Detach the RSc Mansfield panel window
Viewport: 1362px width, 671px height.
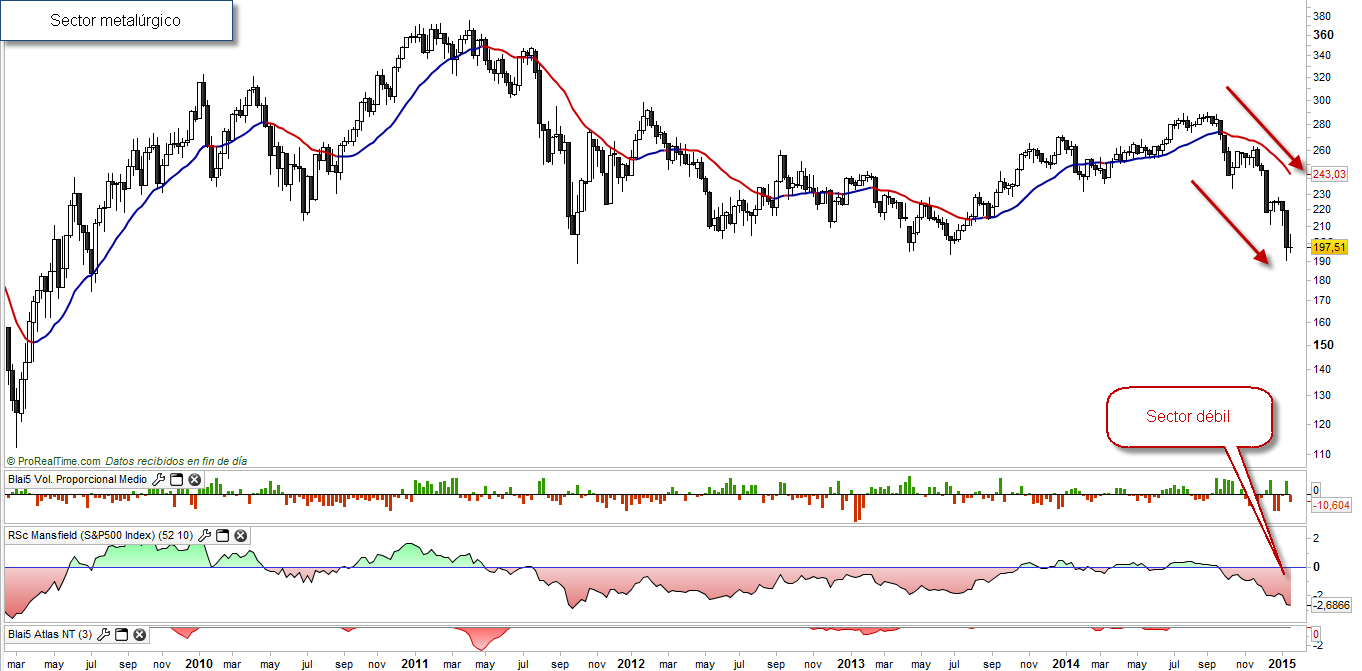click(224, 535)
